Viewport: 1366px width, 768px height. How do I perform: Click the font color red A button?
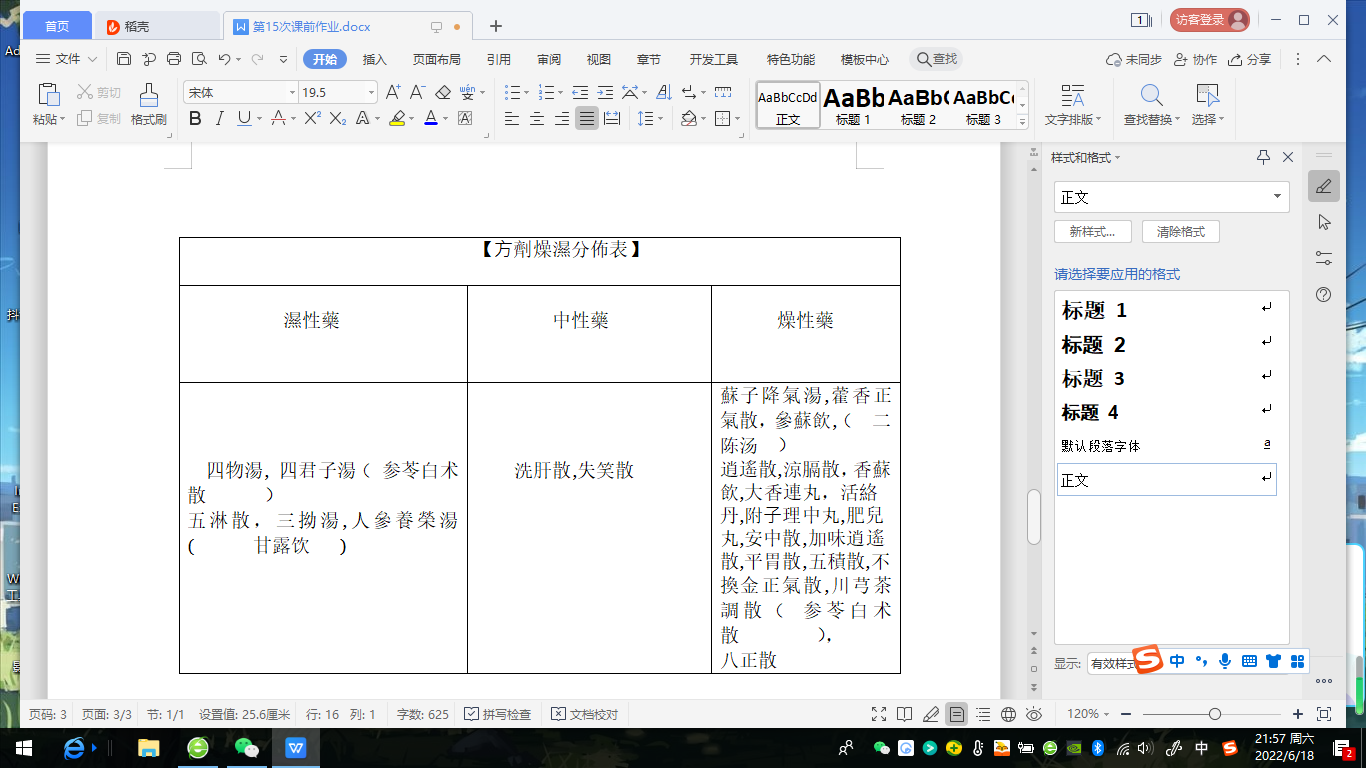pyautogui.click(x=431, y=118)
